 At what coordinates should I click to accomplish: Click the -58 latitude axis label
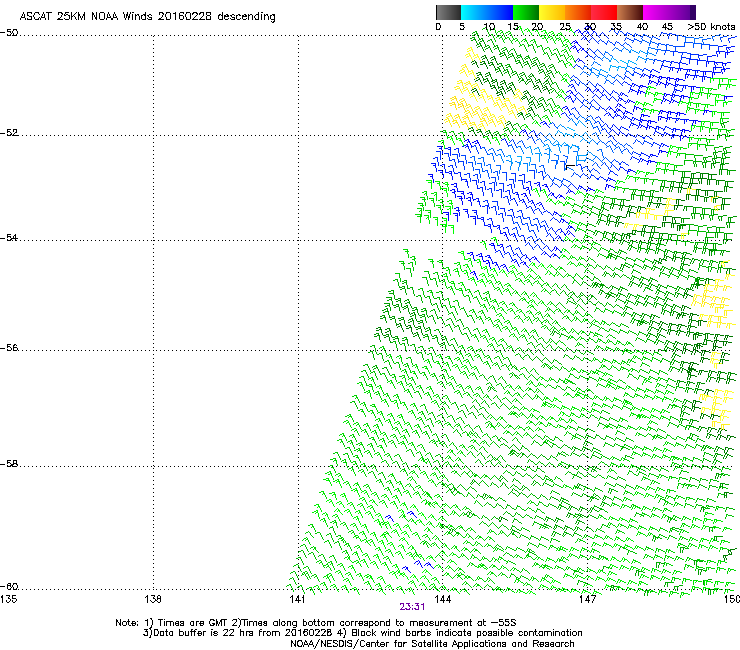click(x=9, y=464)
